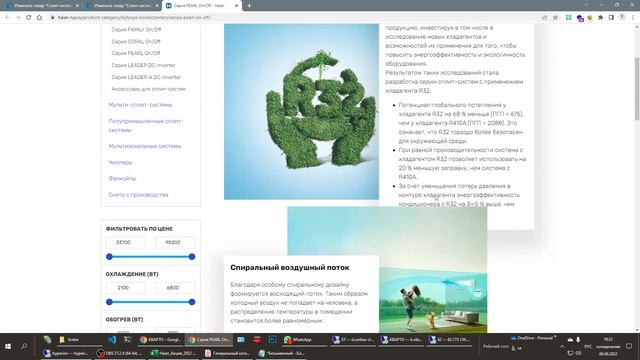Open the Hyperion taskbar item
This screenshot has height=360, width=640.
point(66,353)
